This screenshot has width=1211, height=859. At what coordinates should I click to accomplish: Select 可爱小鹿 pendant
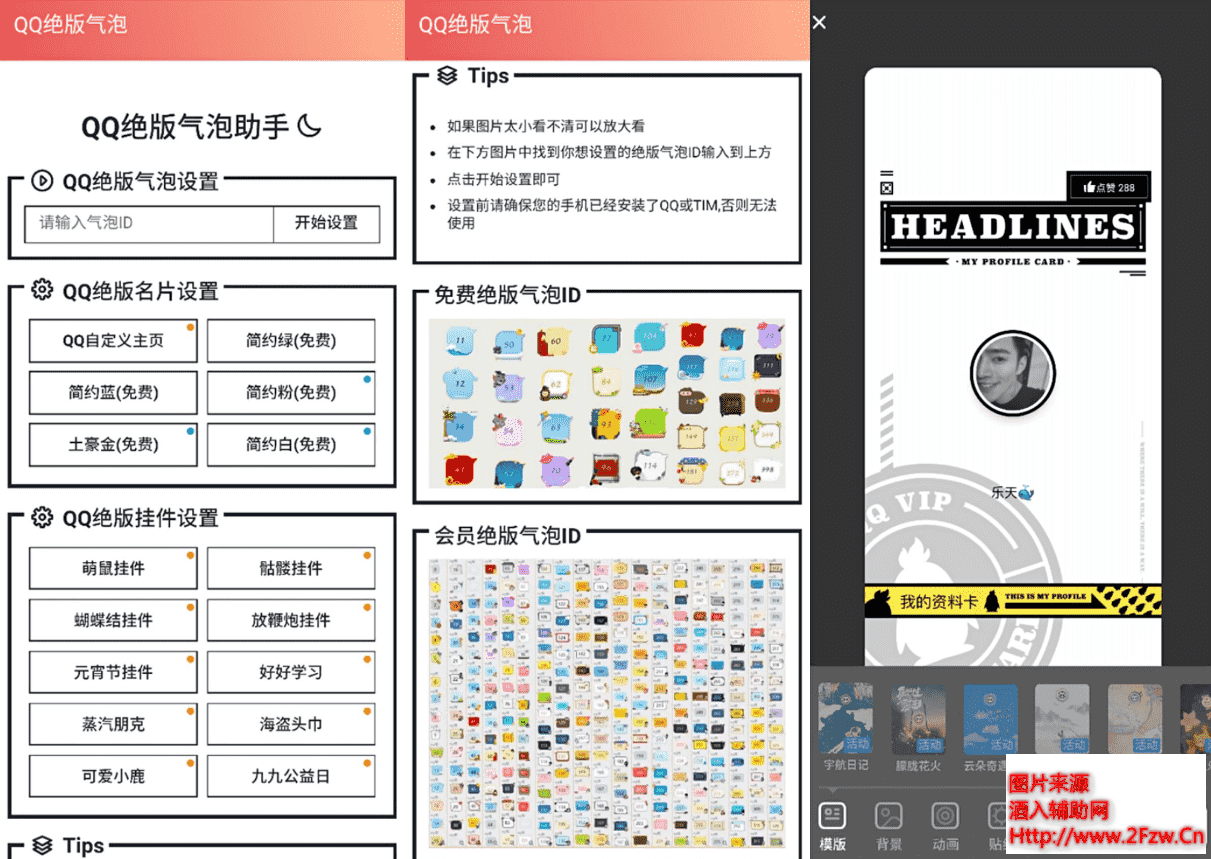[x=113, y=777]
